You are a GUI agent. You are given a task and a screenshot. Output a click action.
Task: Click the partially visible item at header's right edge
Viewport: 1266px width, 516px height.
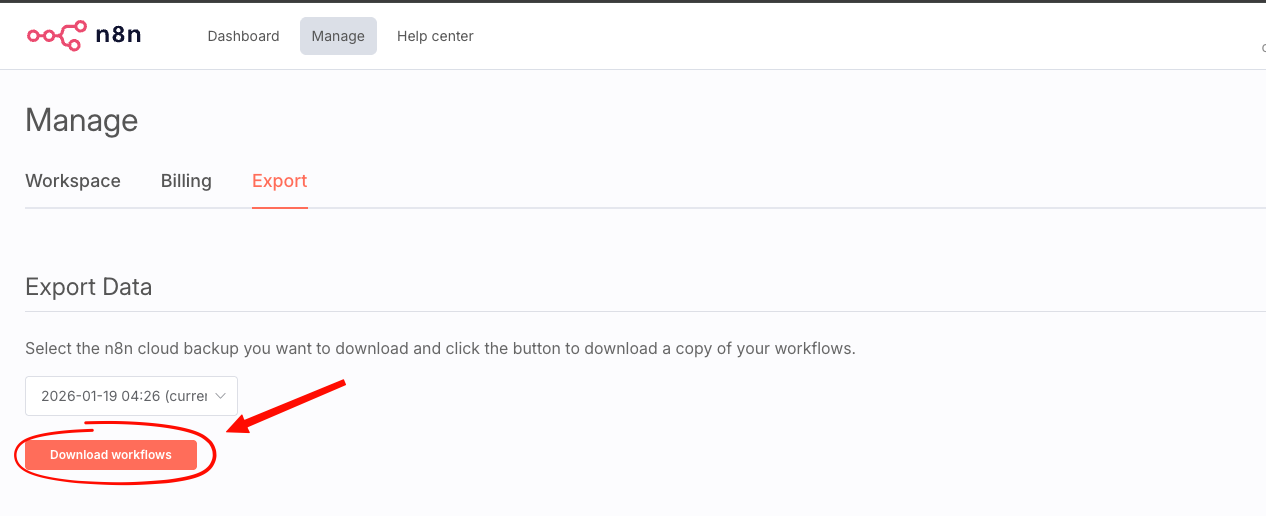click(x=1261, y=48)
